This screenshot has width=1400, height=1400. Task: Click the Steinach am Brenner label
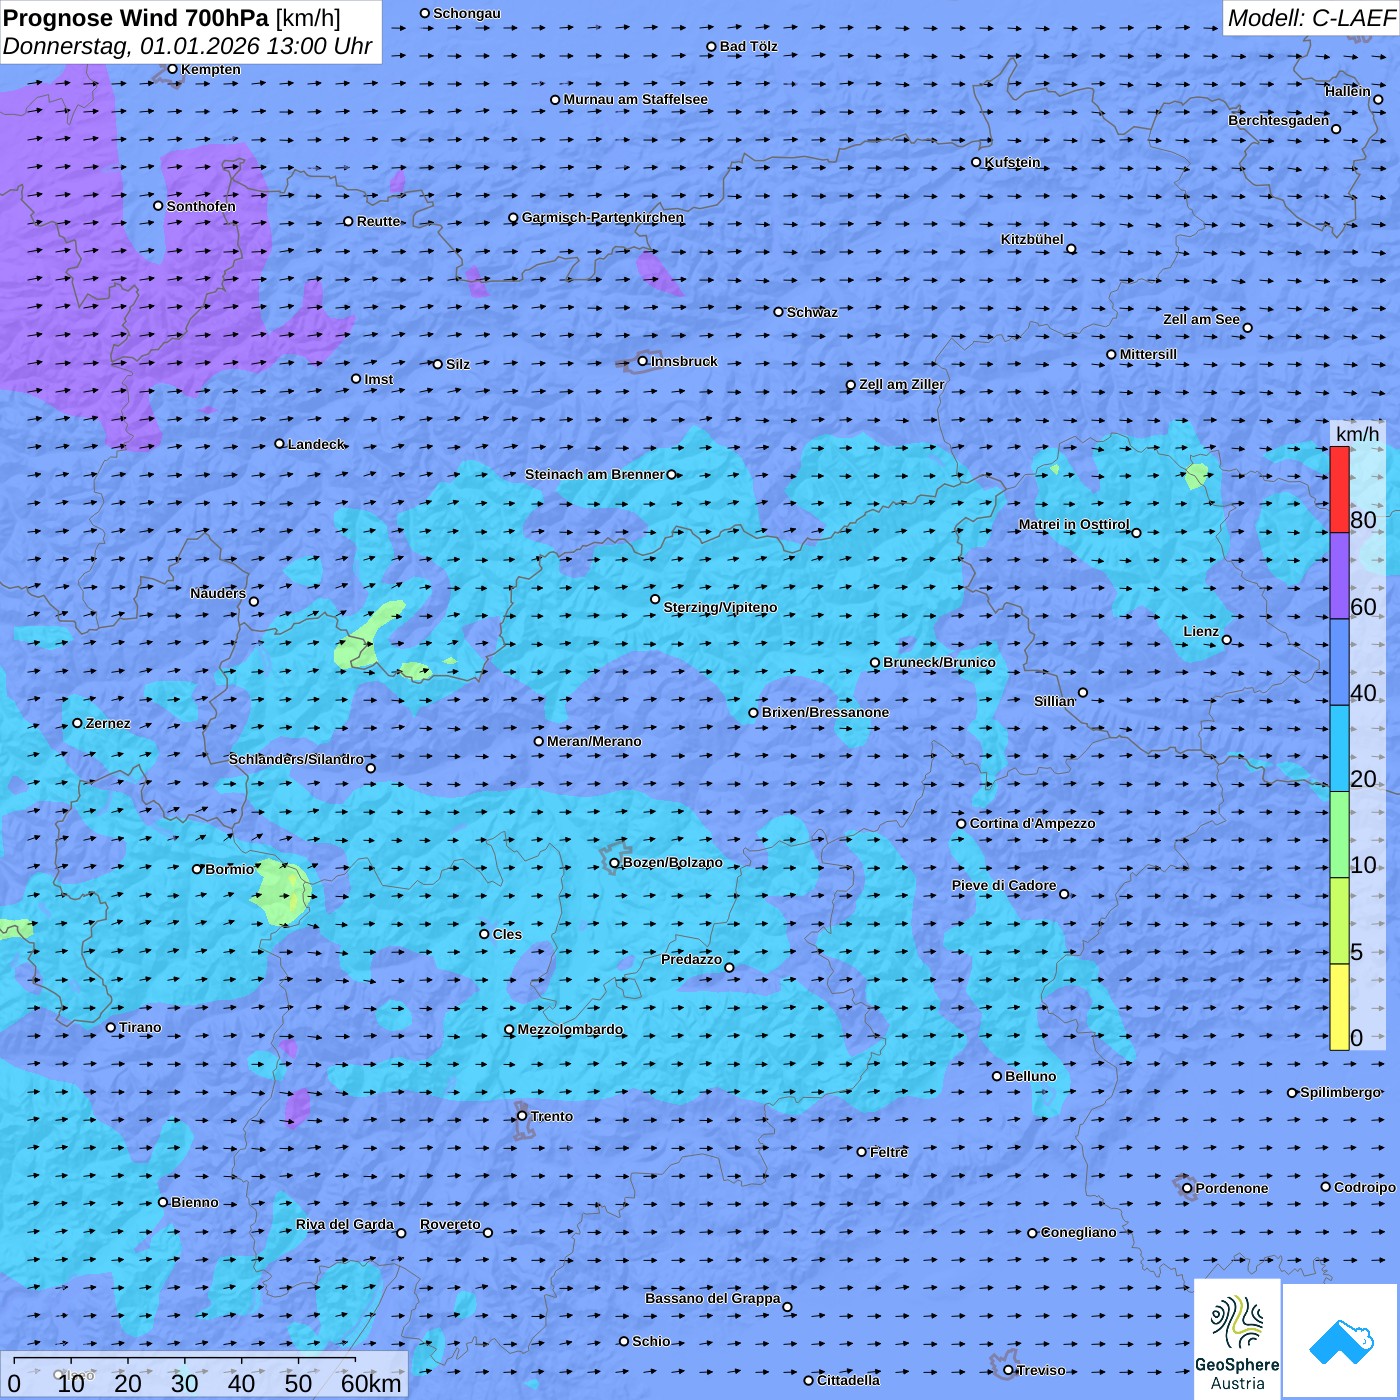click(595, 474)
